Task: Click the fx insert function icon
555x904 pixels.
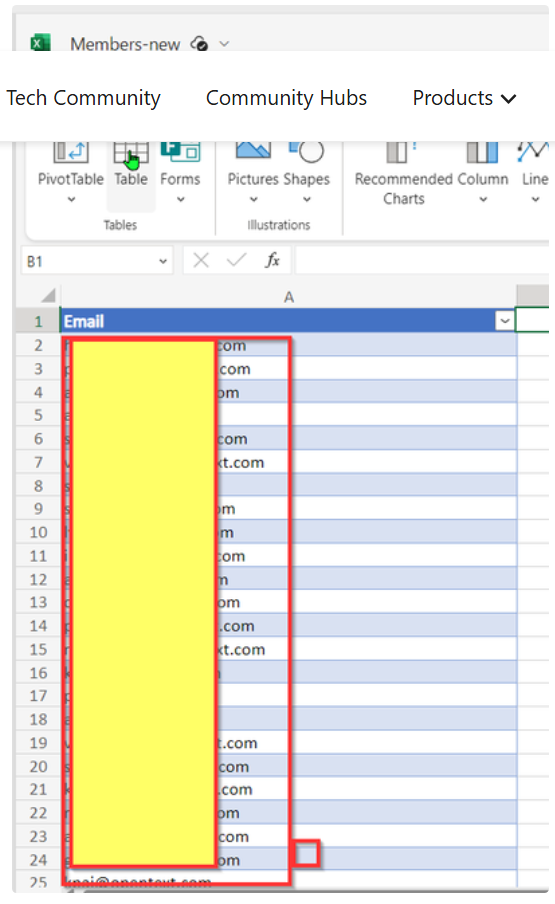Action: [x=272, y=261]
